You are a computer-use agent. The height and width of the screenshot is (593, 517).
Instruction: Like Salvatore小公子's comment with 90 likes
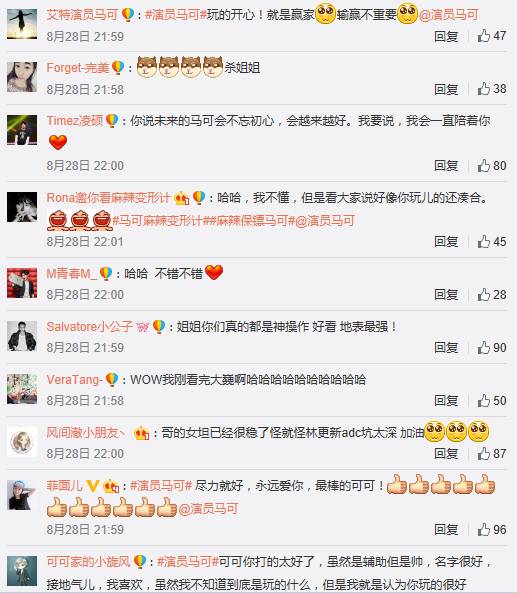click(x=491, y=348)
